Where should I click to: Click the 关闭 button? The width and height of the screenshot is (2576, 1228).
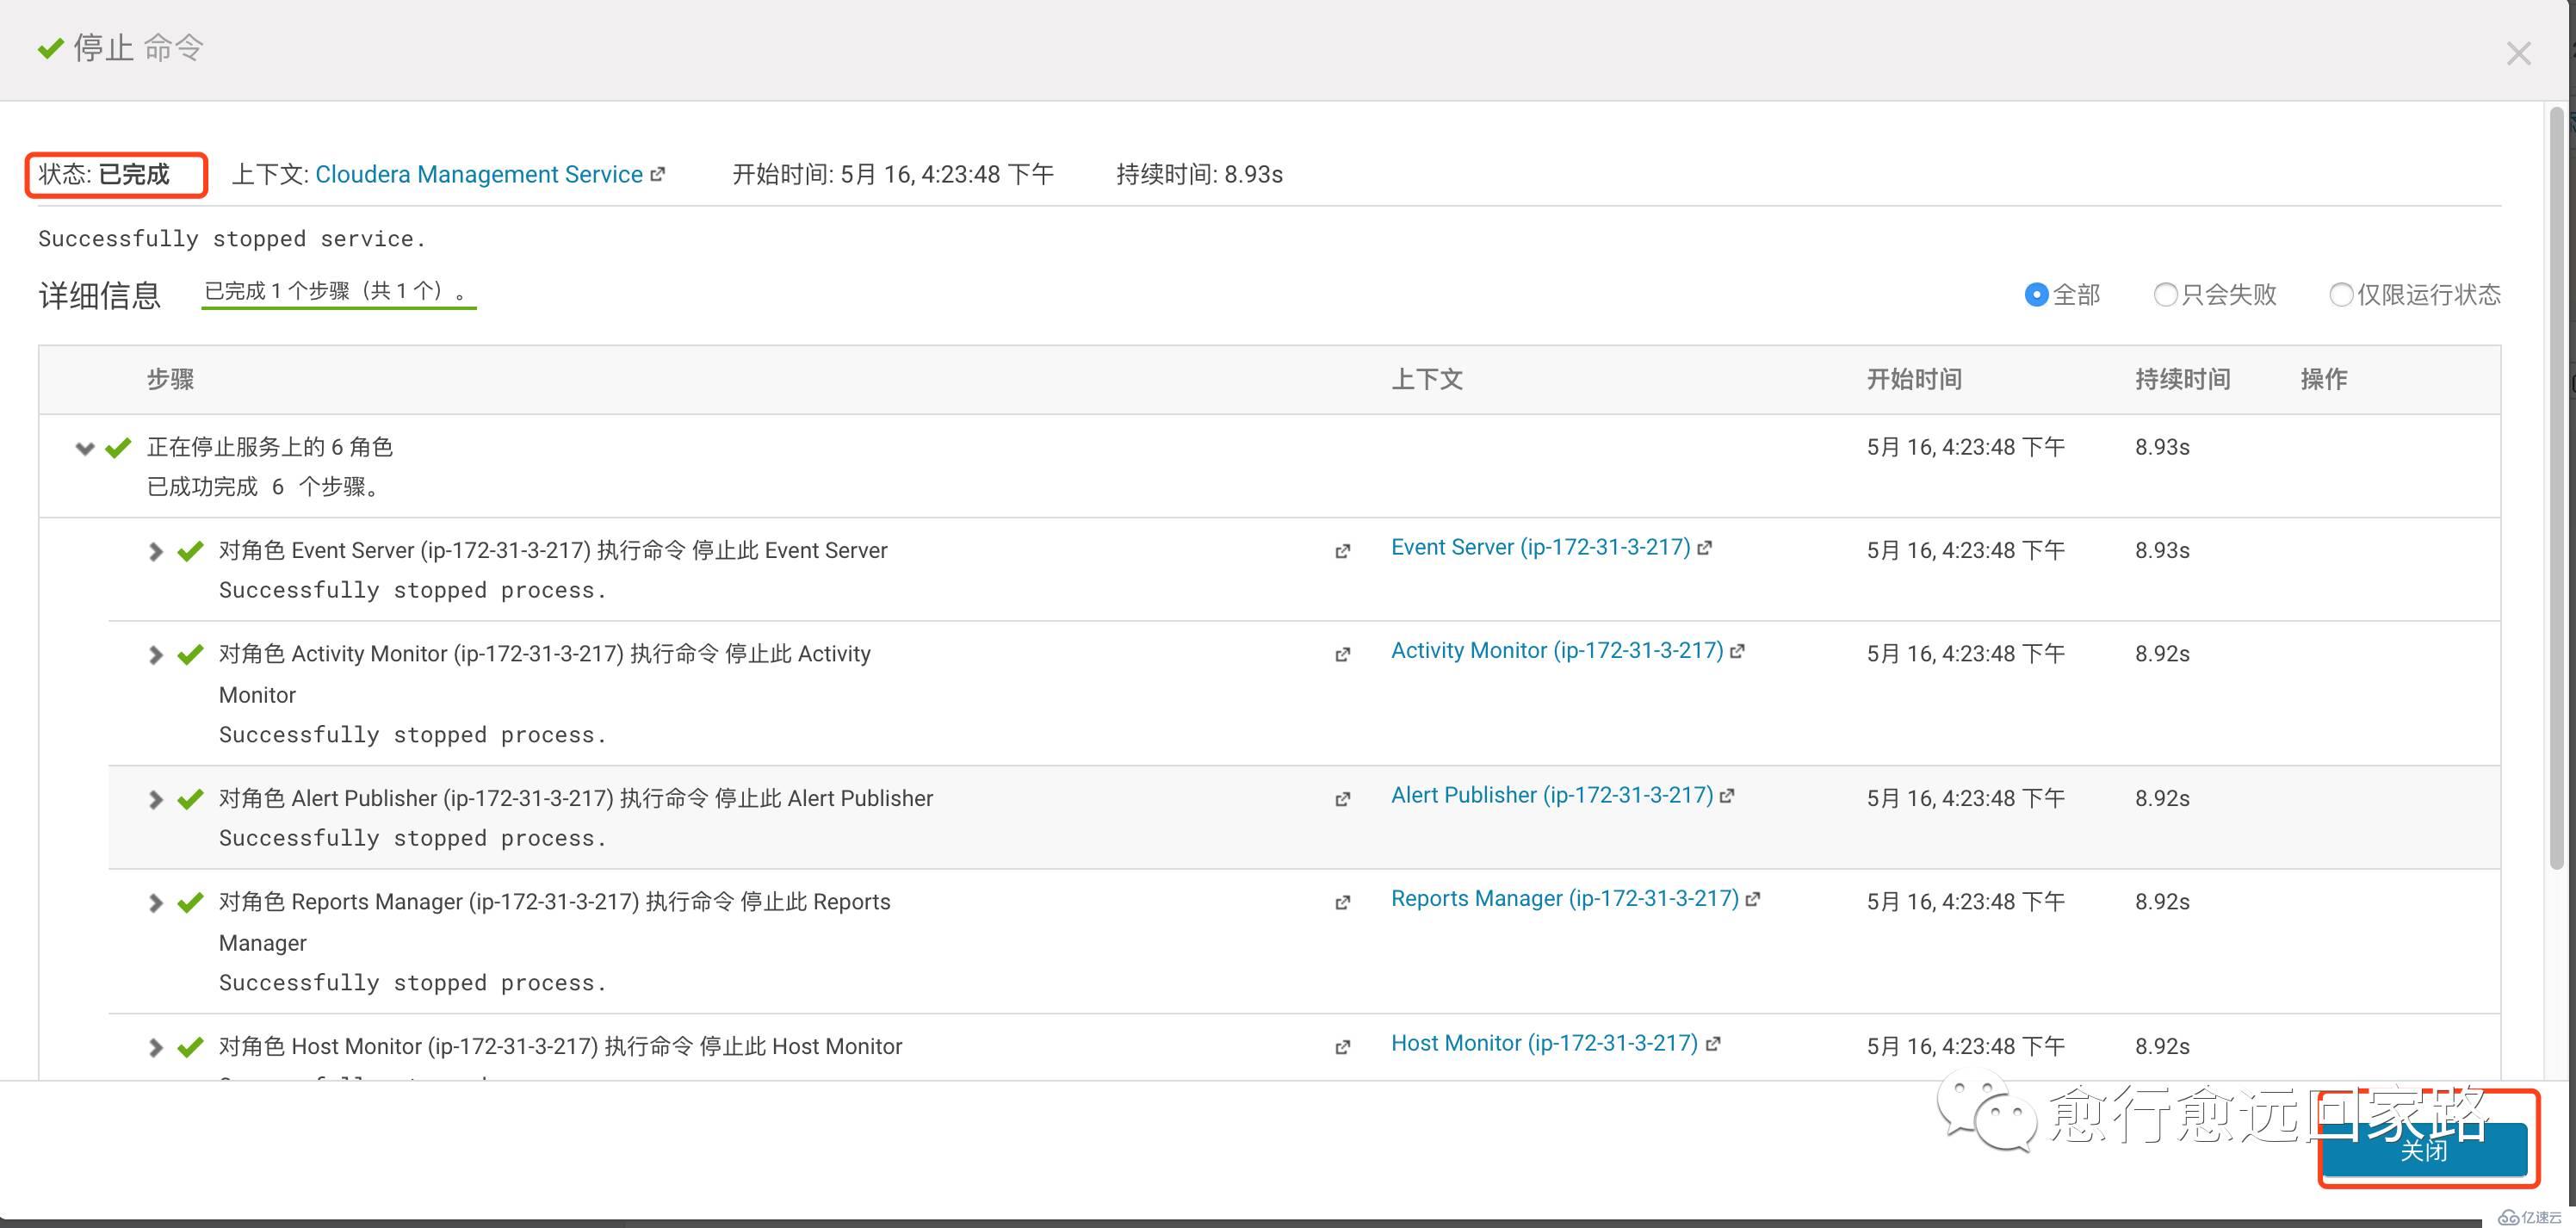pyautogui.click(x=2425, y=1150)
